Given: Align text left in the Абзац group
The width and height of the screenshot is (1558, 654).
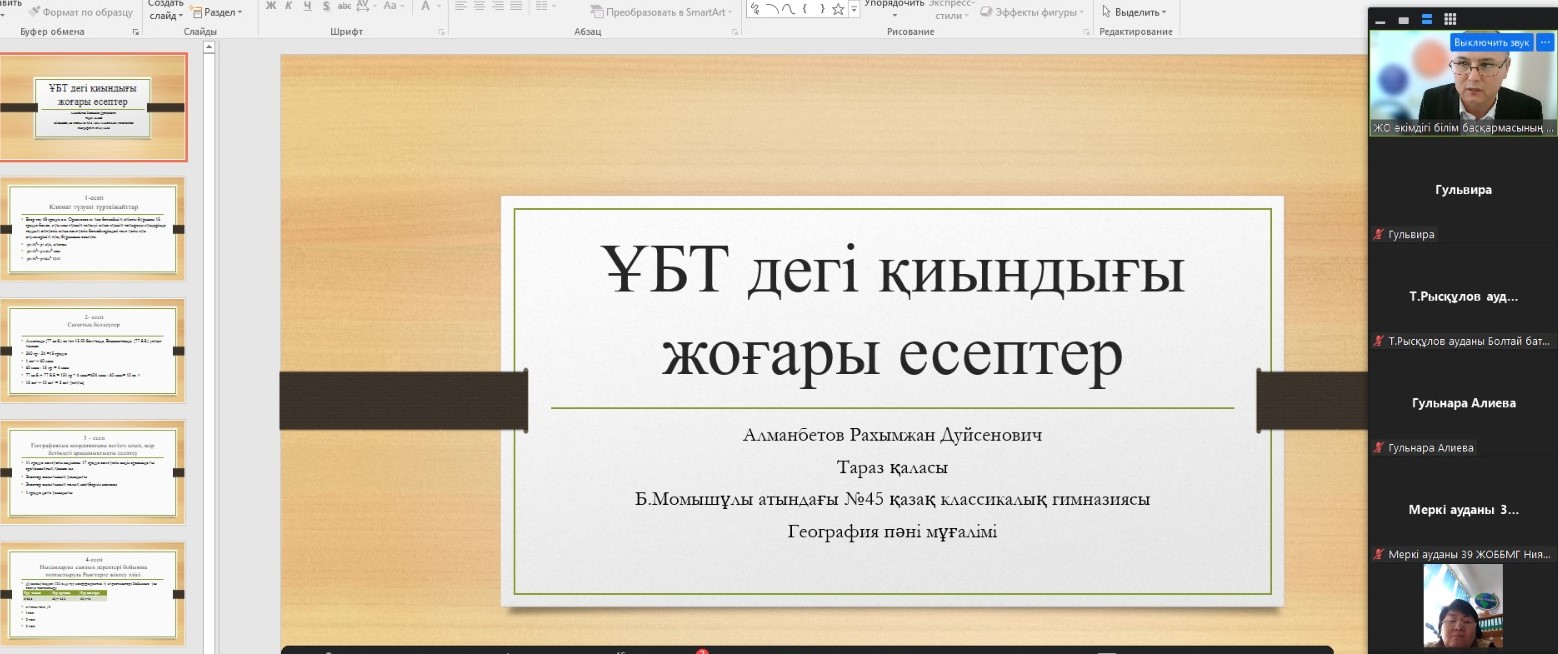Looking at the screenshot, I should [x=460, y=7].
